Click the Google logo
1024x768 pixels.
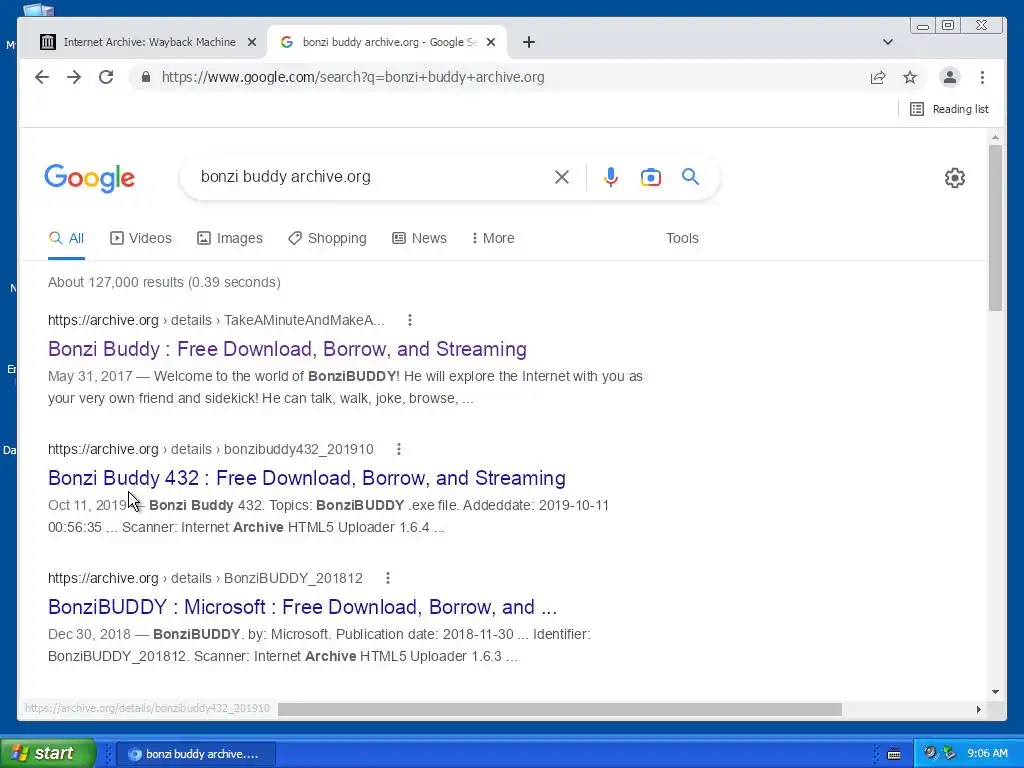click(x=89, y=178)
